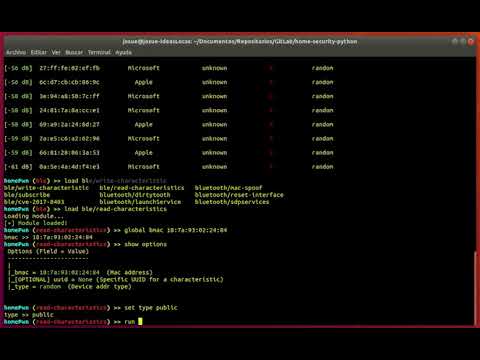Click the MAC address 24:81:7a:8a:cc:e1

coord(69,110)
